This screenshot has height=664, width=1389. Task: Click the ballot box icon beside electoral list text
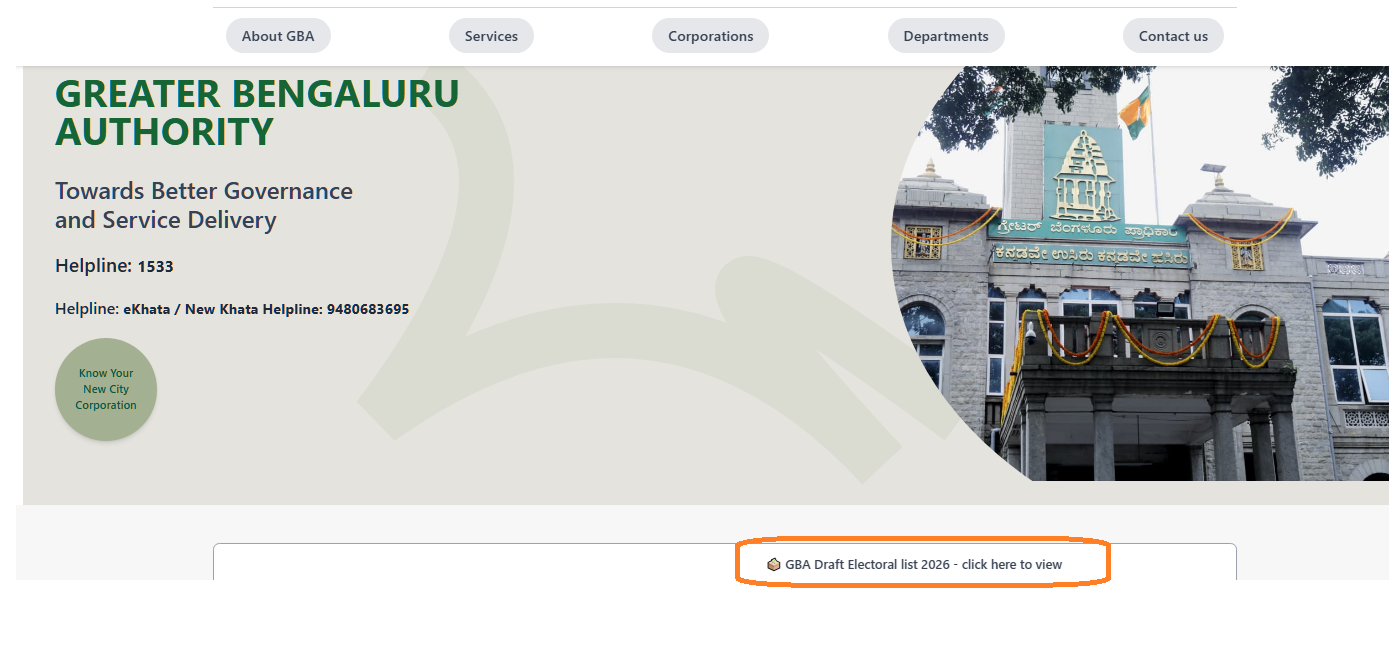click(773, 563)
